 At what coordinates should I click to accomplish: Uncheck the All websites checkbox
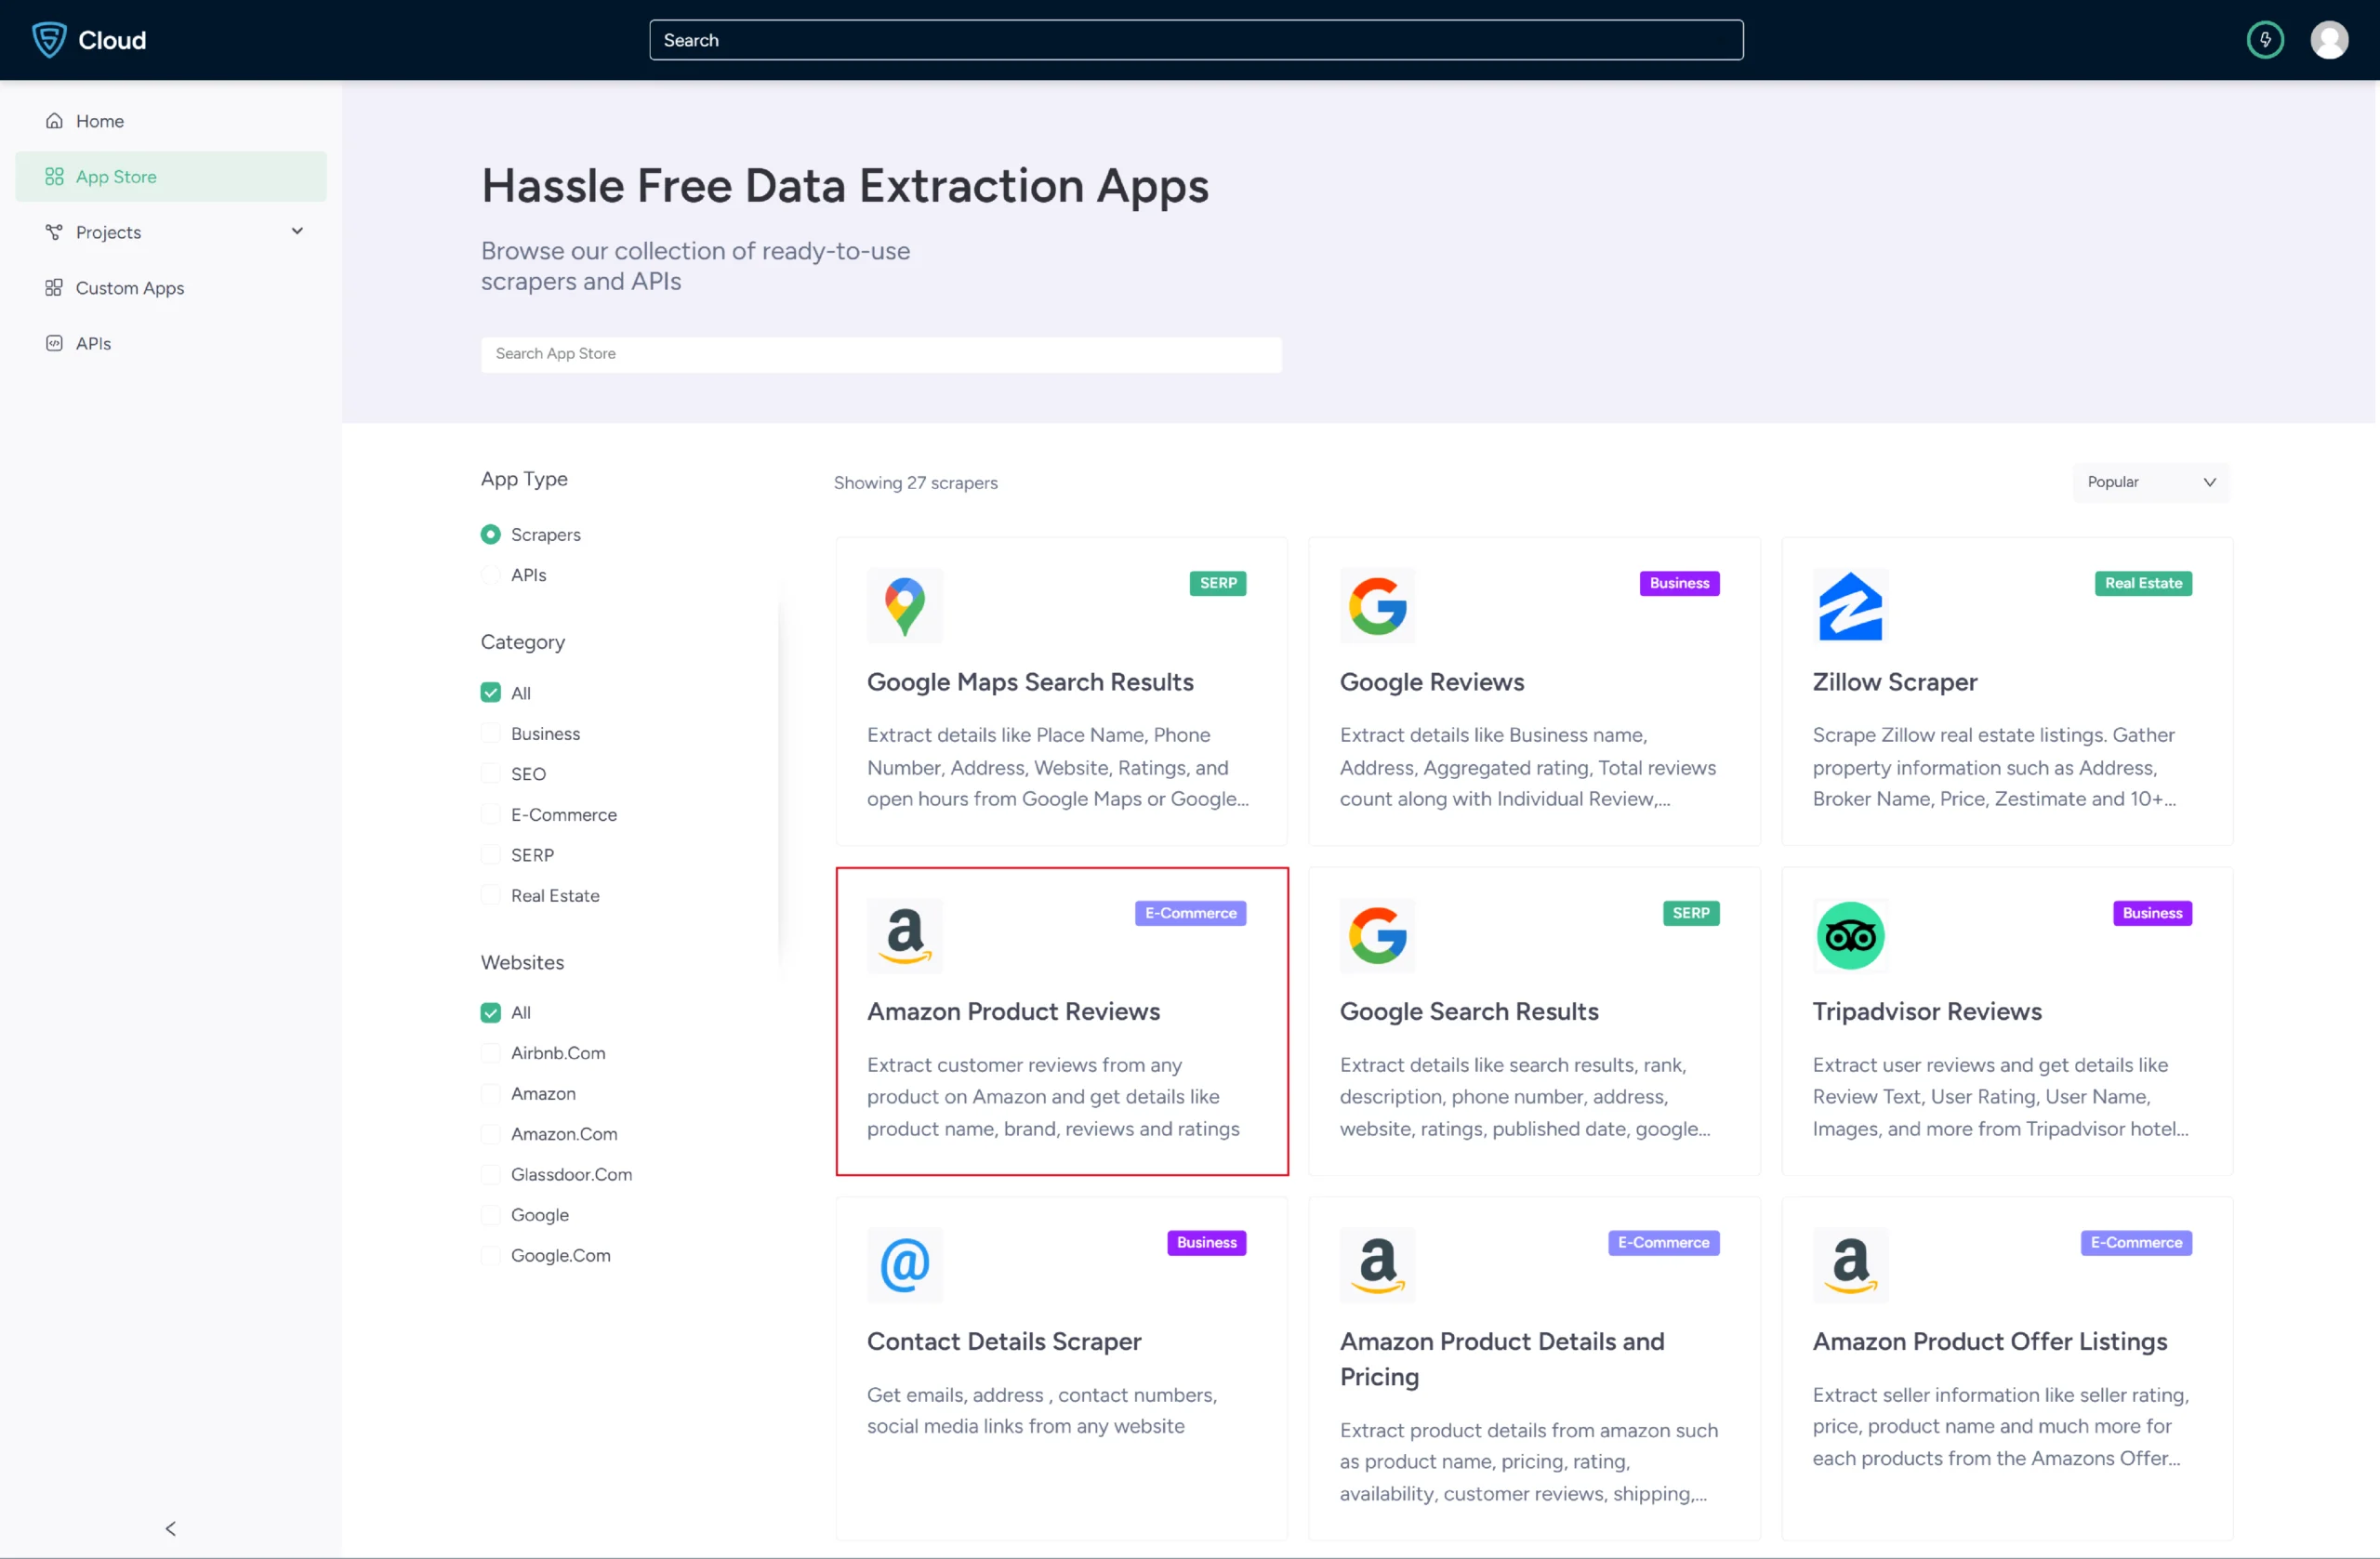(x=490, y=1012)
